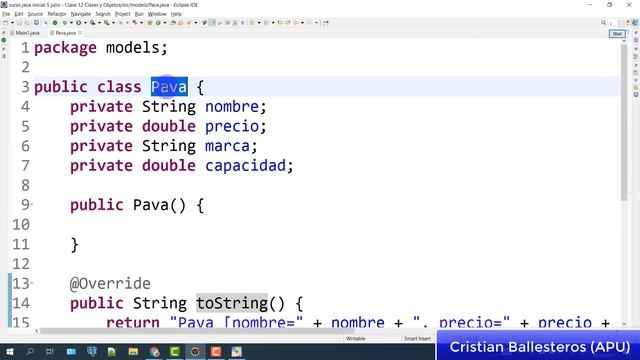Open the Navigate menu
640x360 pixels.
(81, 14)
